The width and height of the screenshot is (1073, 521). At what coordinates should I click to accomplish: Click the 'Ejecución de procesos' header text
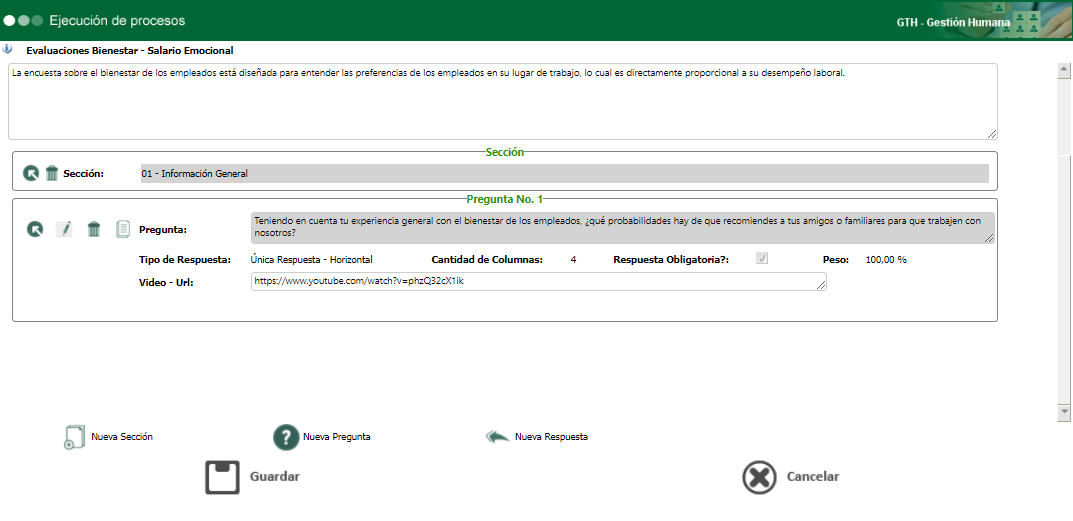117,21
